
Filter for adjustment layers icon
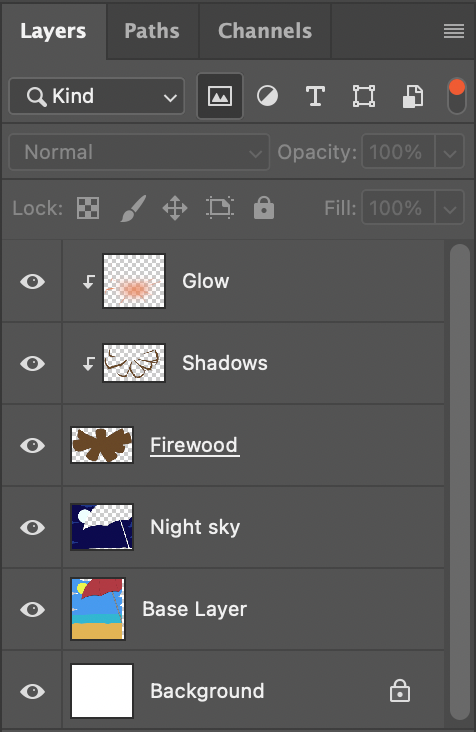coord(267,96)
